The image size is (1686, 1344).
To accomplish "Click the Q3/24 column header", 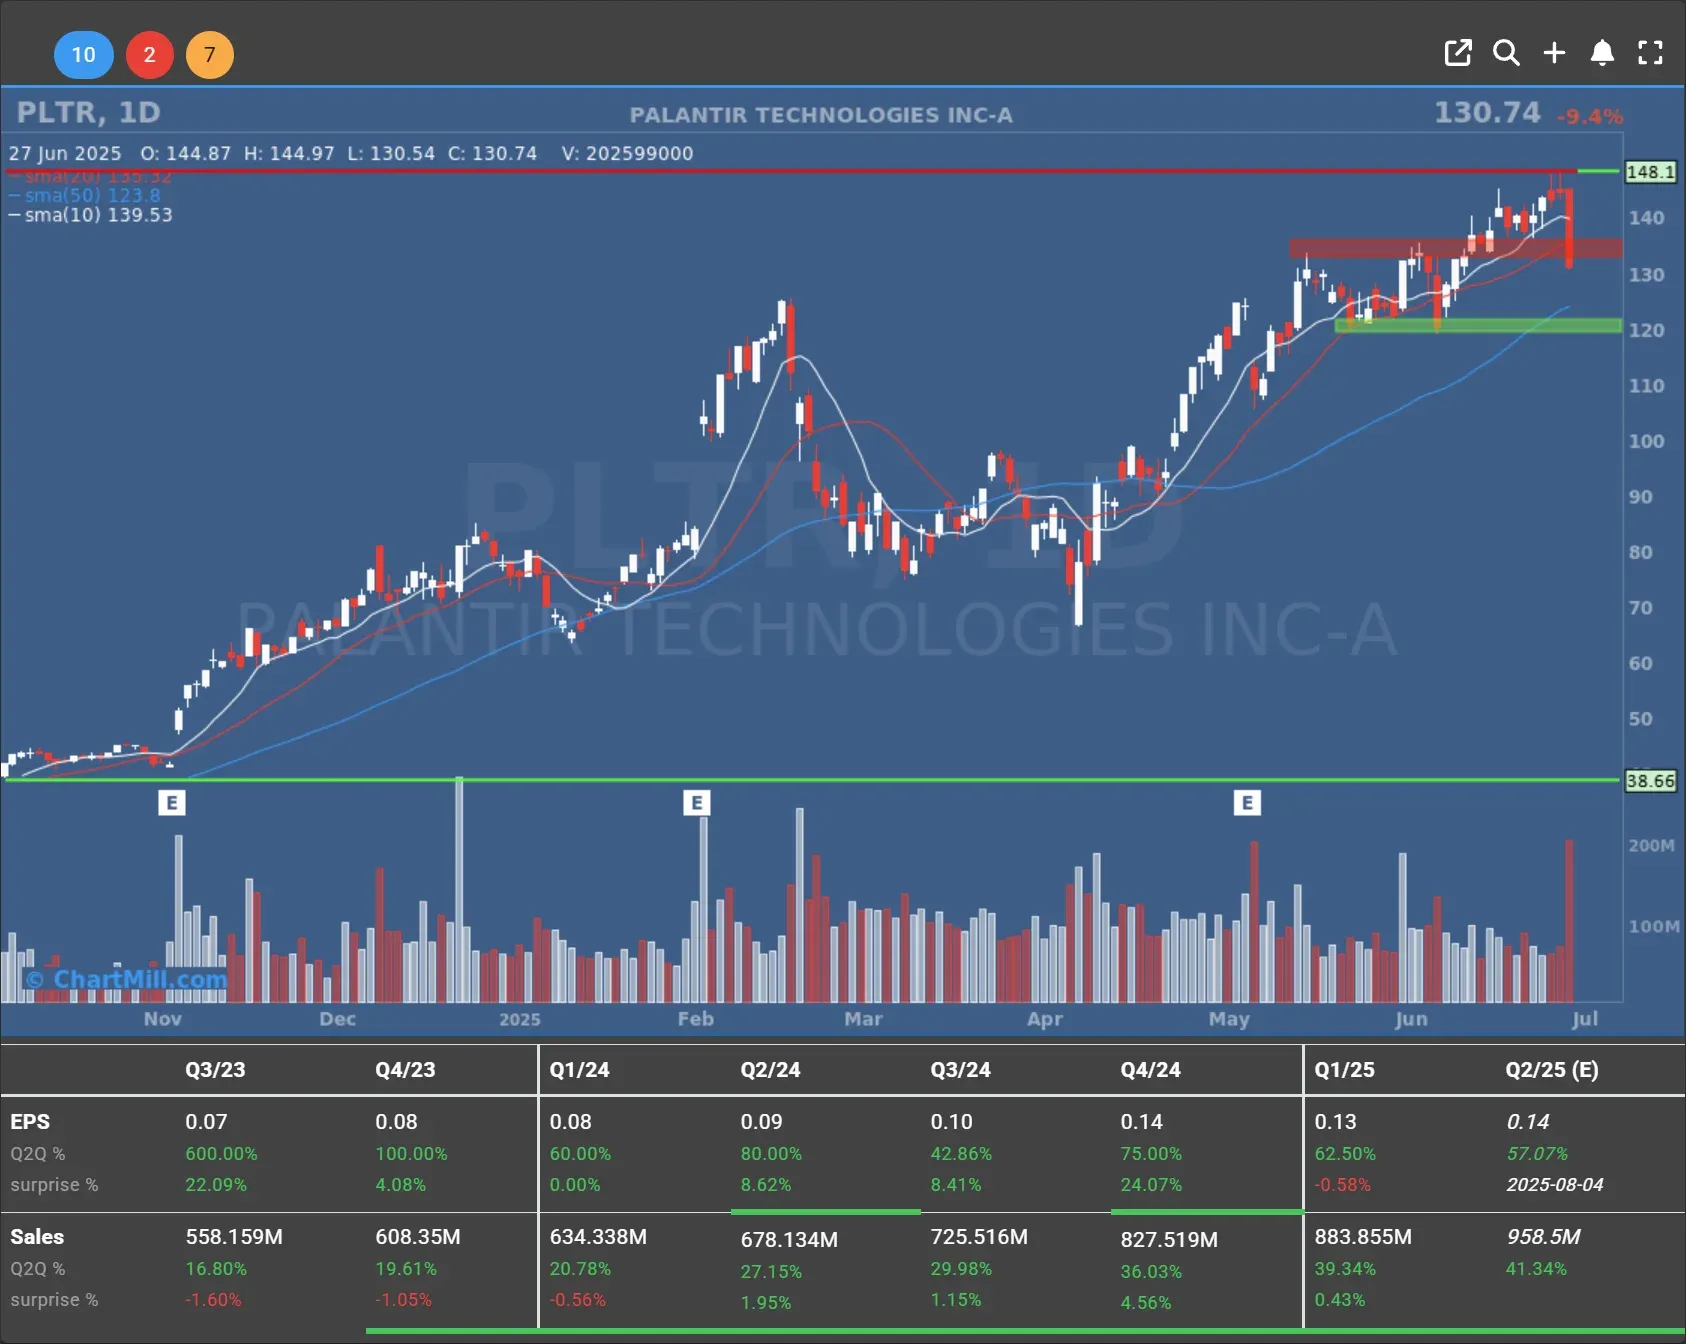I will coord(960,1069).
